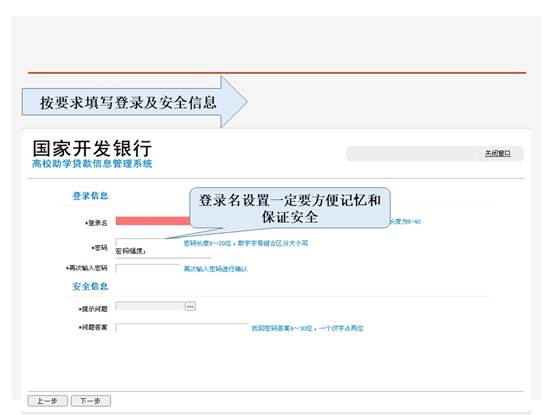
Task: Click the ellipsis button beside 提示问题
Action: pyautogui.click(x=190, y=306)
